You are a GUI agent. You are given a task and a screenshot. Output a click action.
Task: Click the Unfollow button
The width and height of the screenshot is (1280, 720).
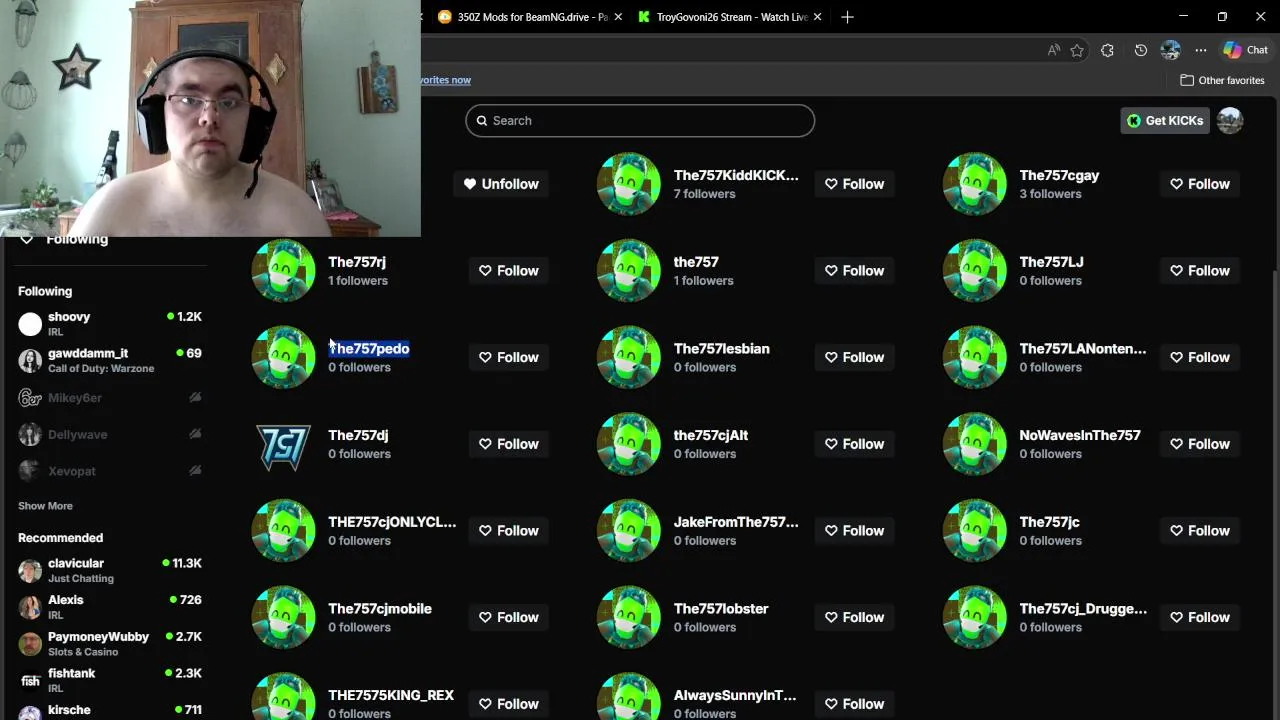click(501, 184)
